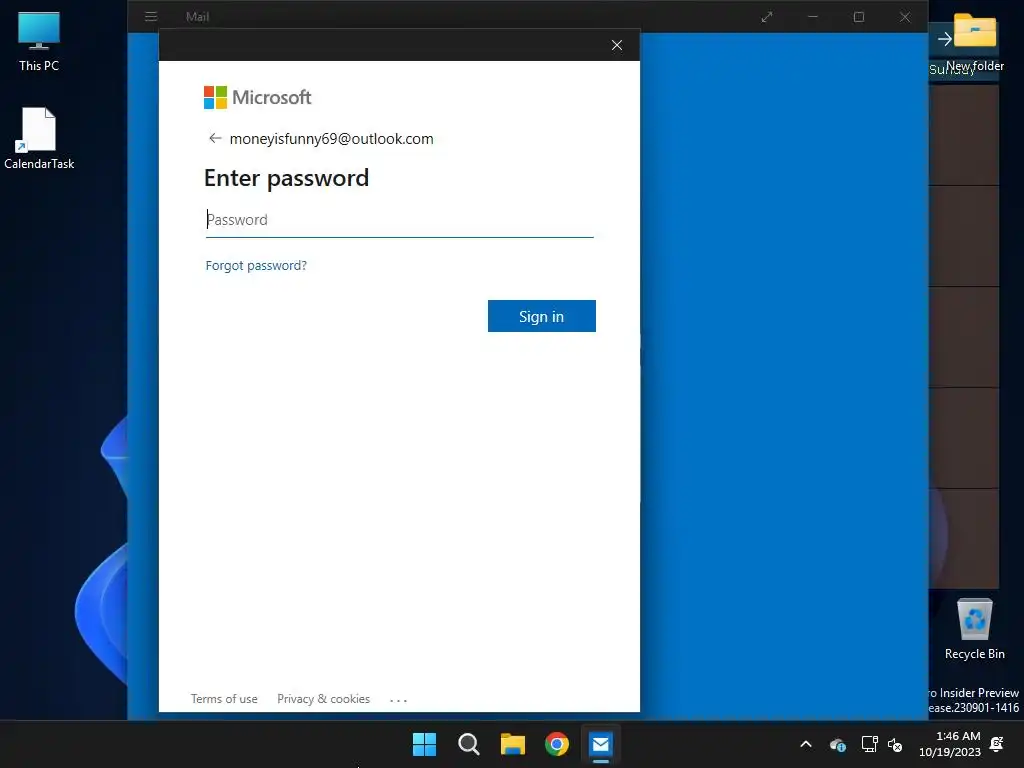Click the Microsoft logo
Viewport: 1024px width, 768px height.
(x=257, y=97)
